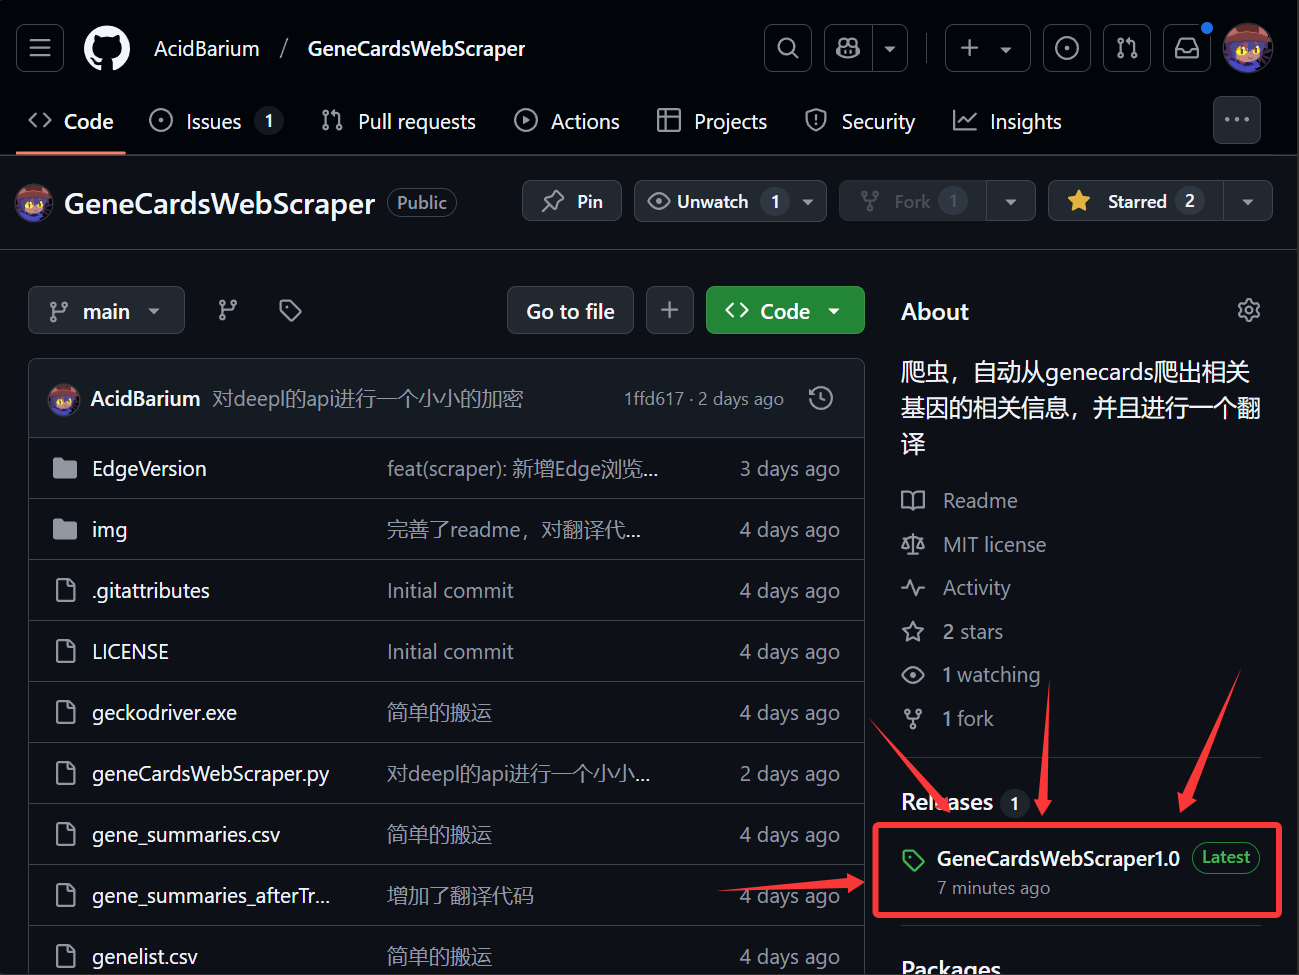1299x975 pixels.
Task: Show more tabs with the ellipsis button
Action: [x=1237, y=120]
